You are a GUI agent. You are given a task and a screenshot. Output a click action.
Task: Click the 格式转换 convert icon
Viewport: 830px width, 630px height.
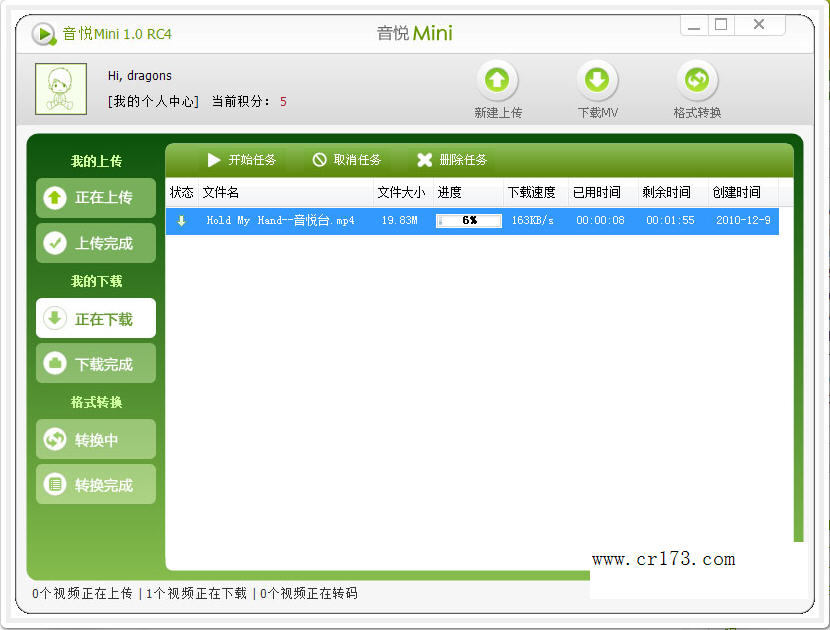(697, 80)
